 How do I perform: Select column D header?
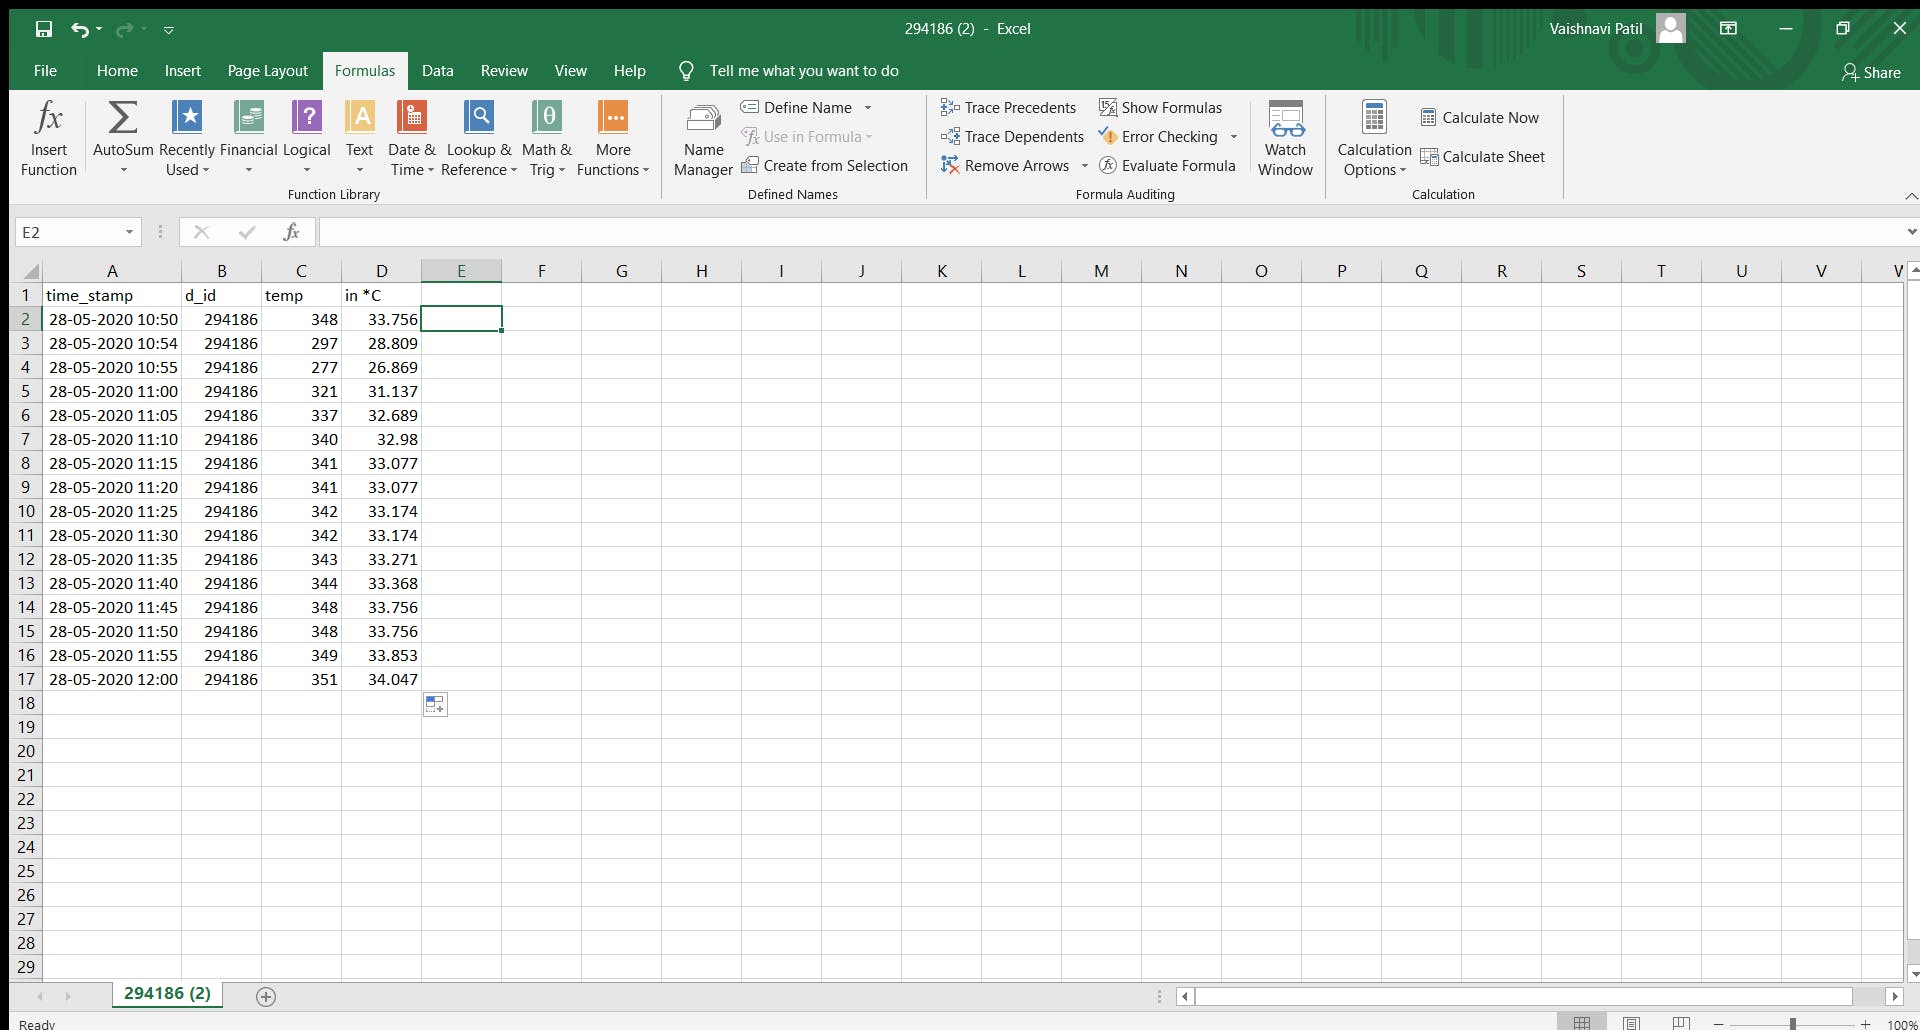point(381,271)
